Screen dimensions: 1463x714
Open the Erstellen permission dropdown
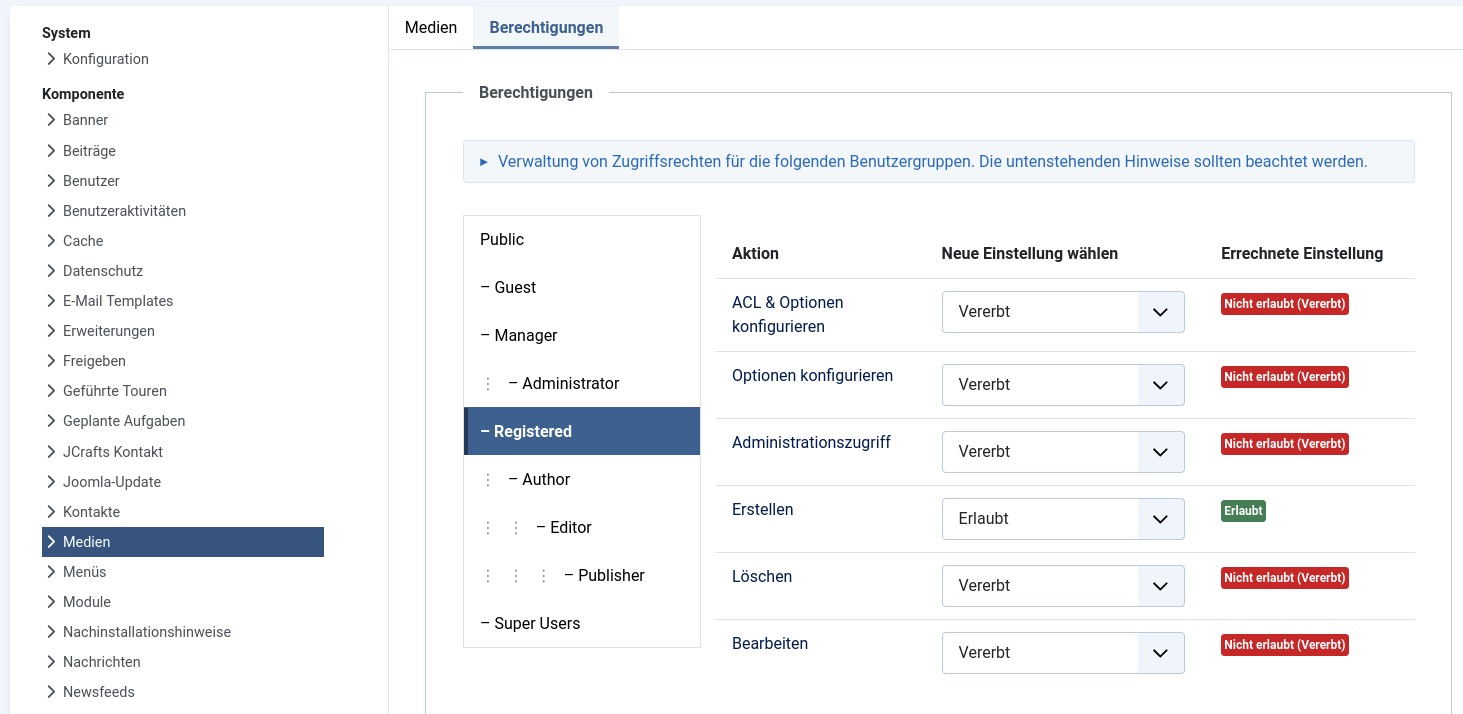1062,519
